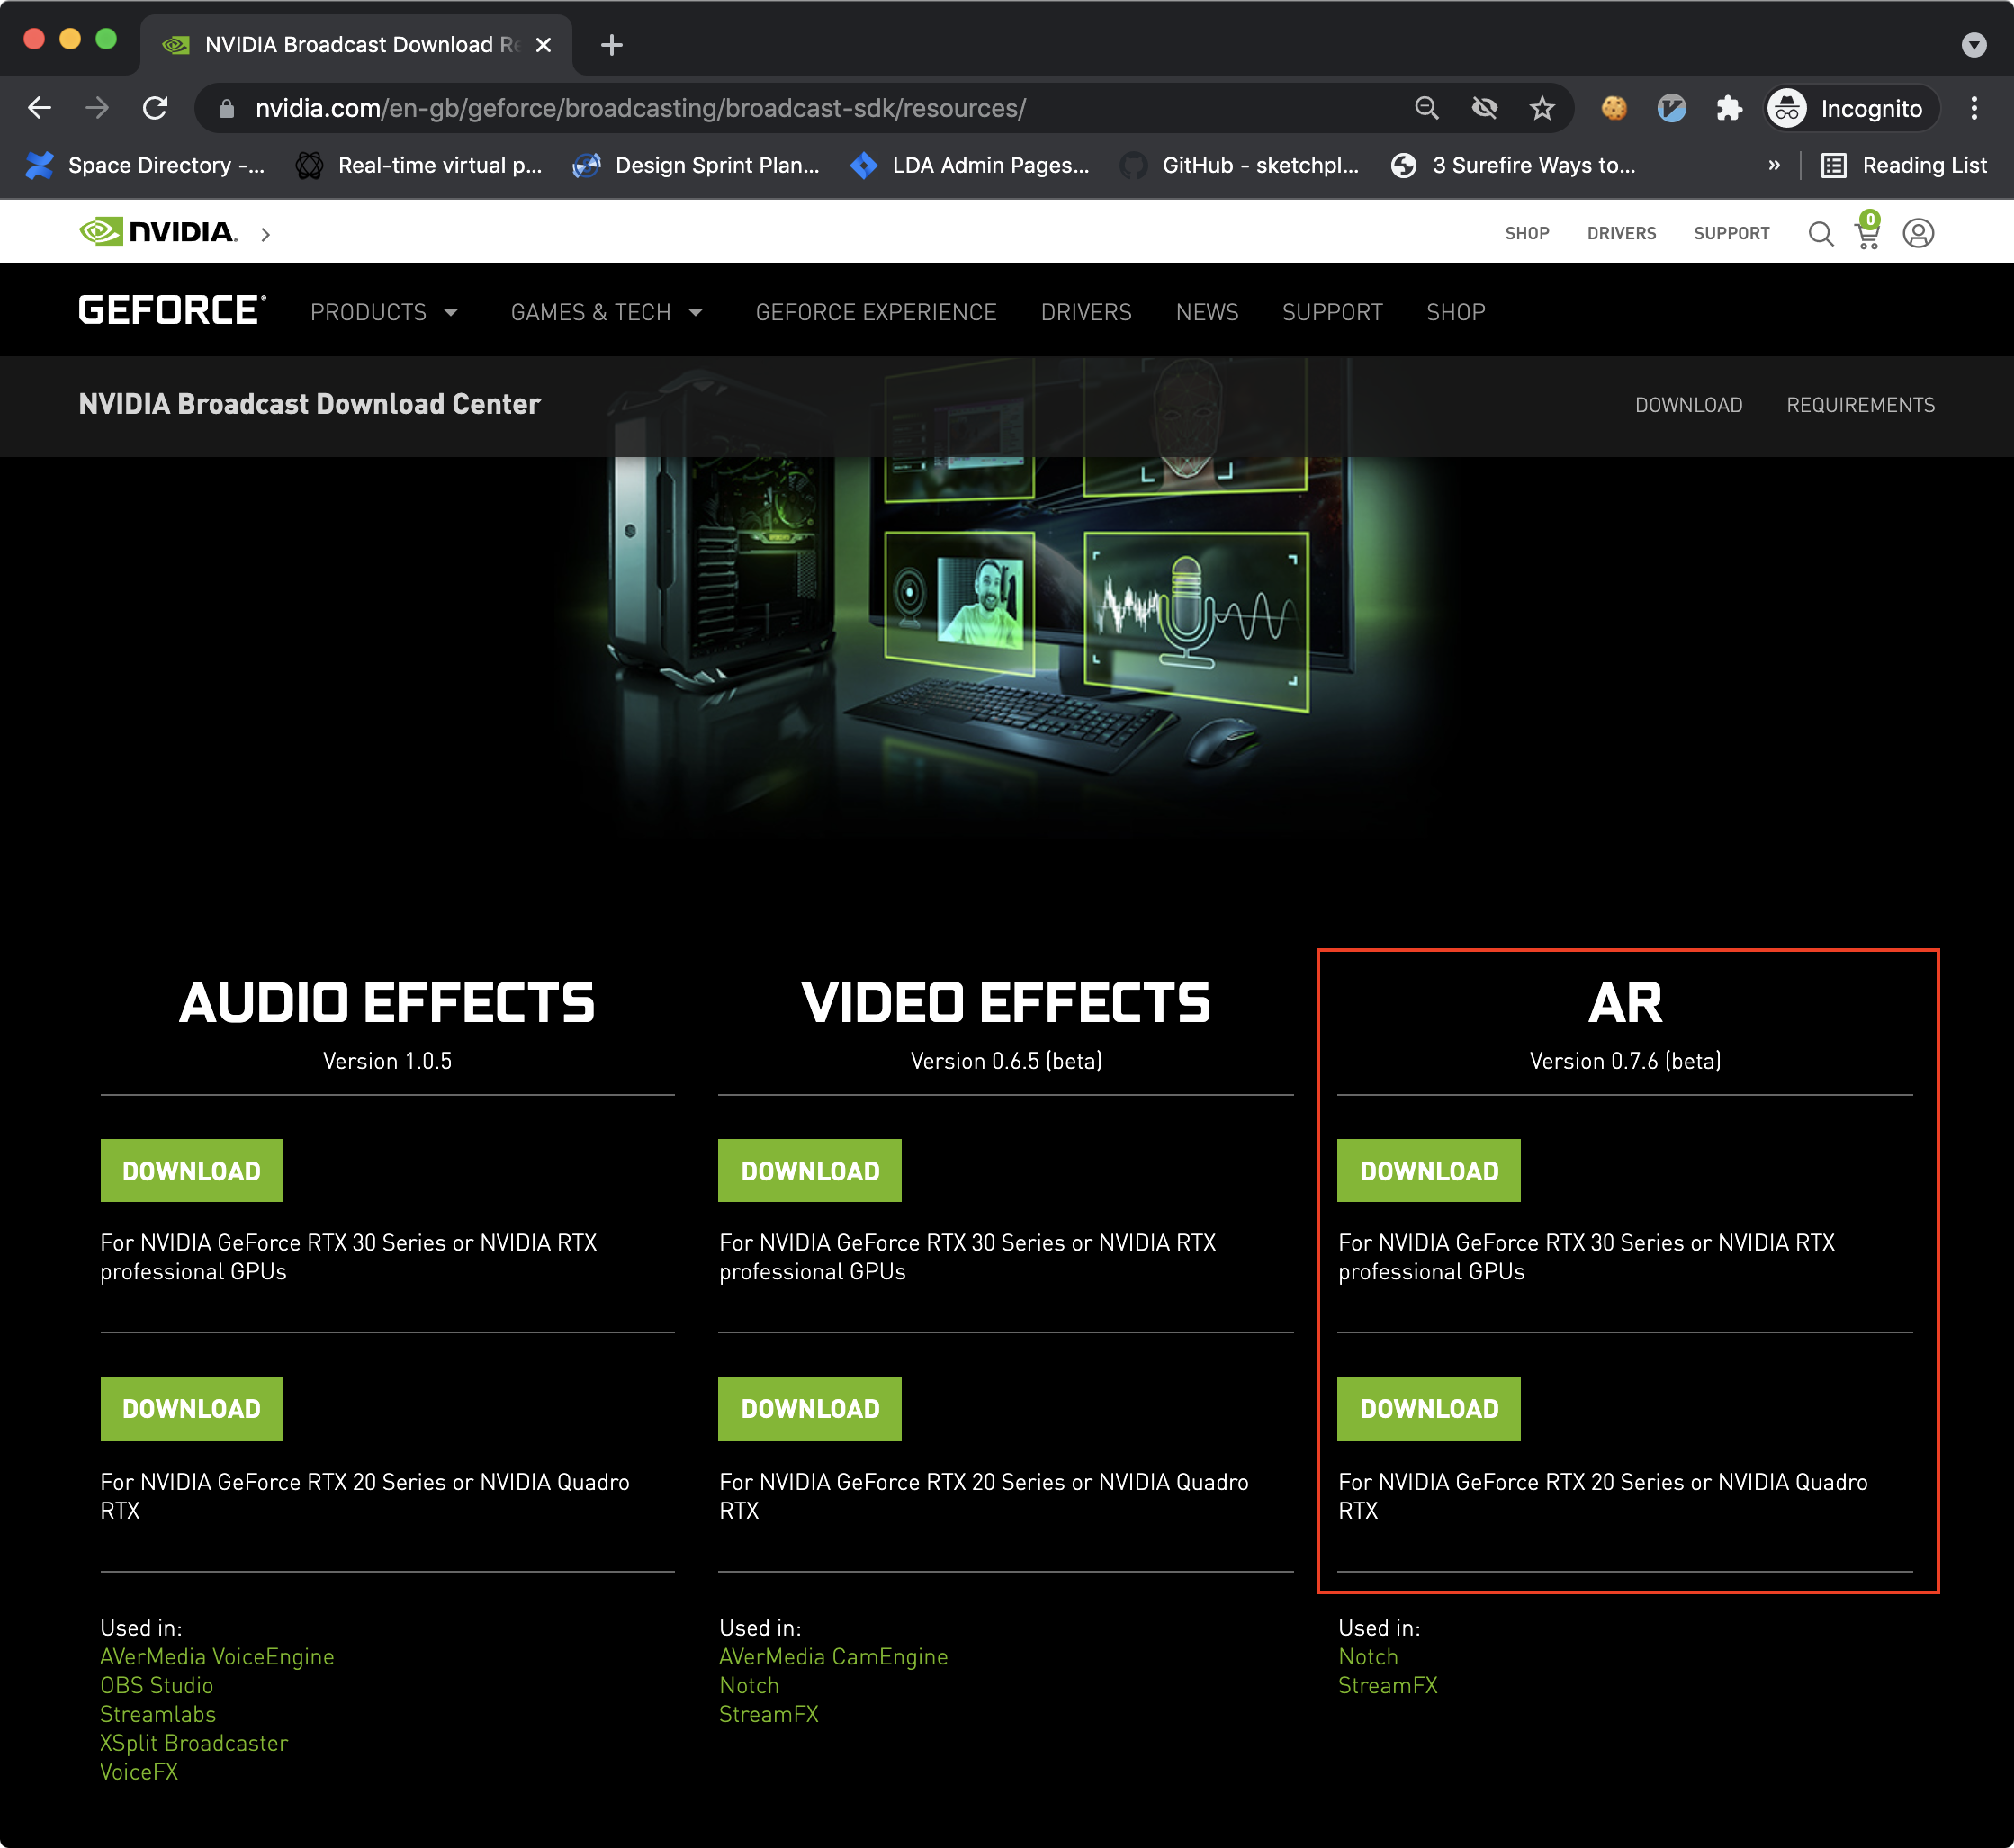Expand the chevron next to NVIDIA logo
Image resolution: width=2014 pixels, height=1848 pixels.
point(265,234)
